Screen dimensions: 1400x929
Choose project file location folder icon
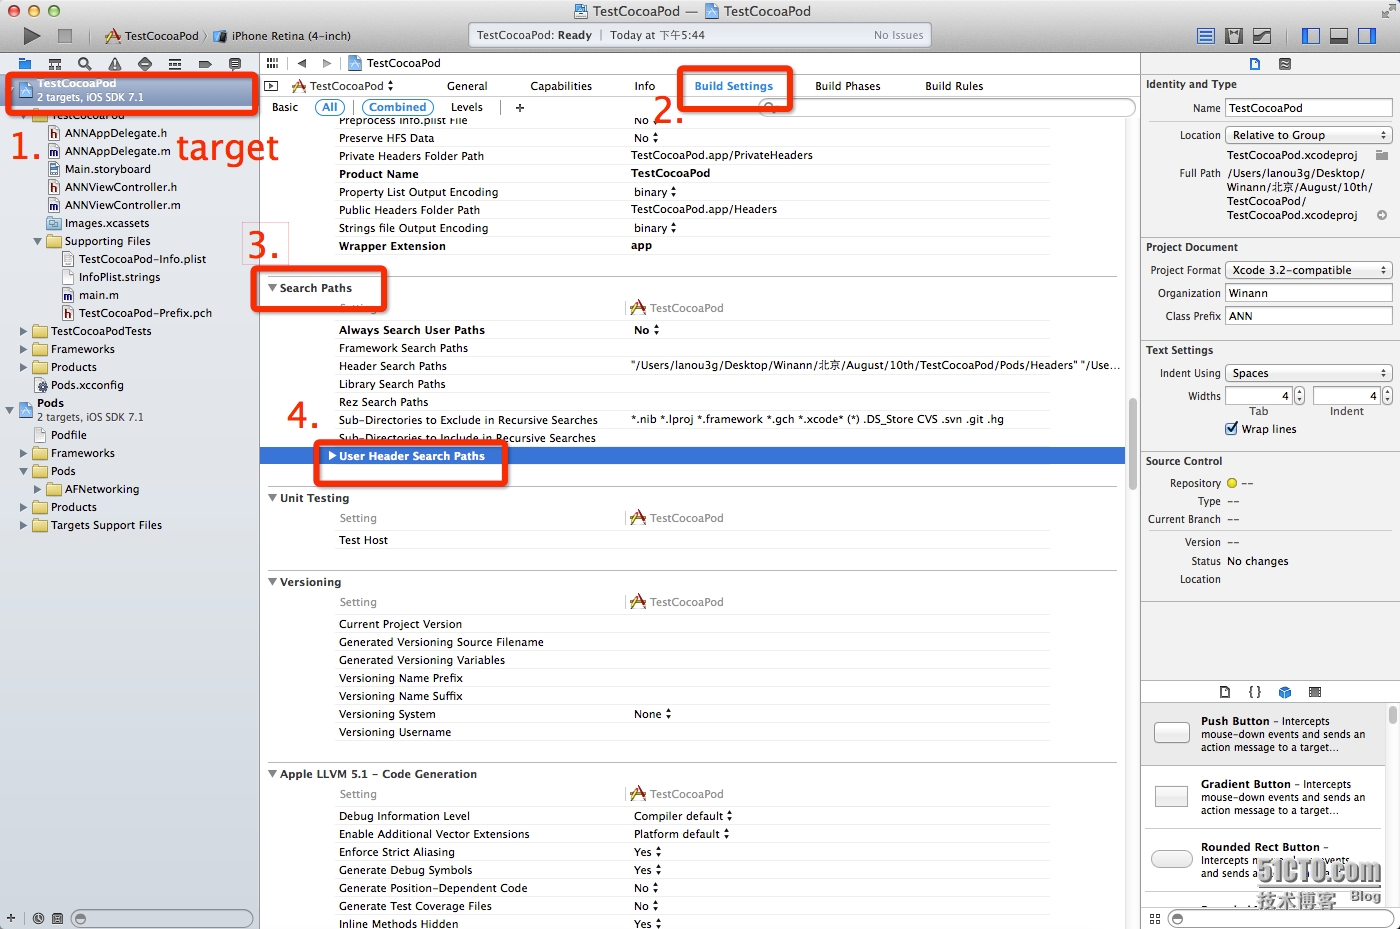point(1382,155)
